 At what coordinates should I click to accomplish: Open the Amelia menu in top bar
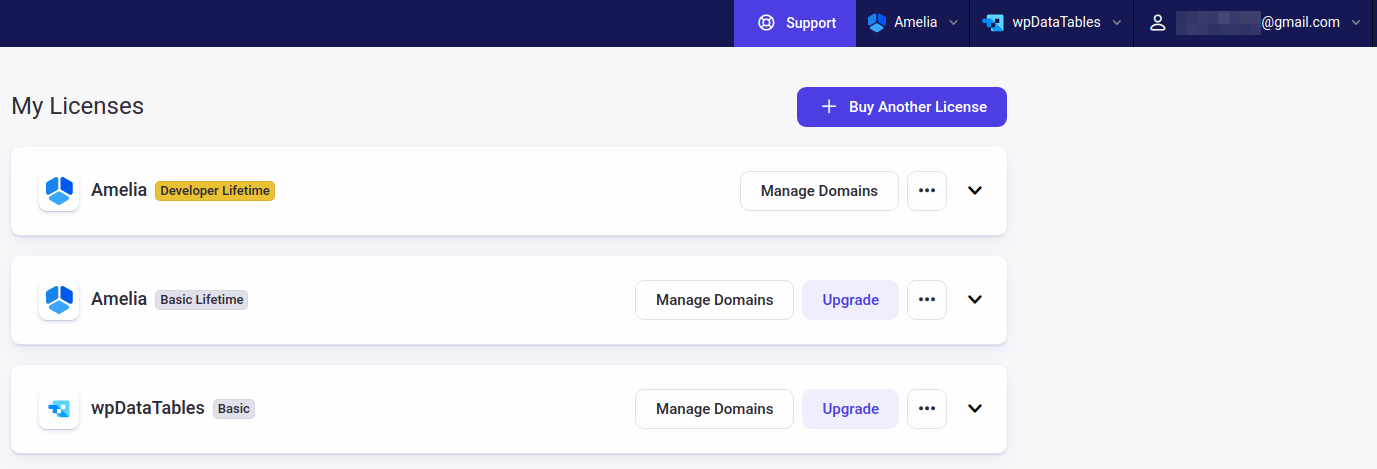(912, 23)
